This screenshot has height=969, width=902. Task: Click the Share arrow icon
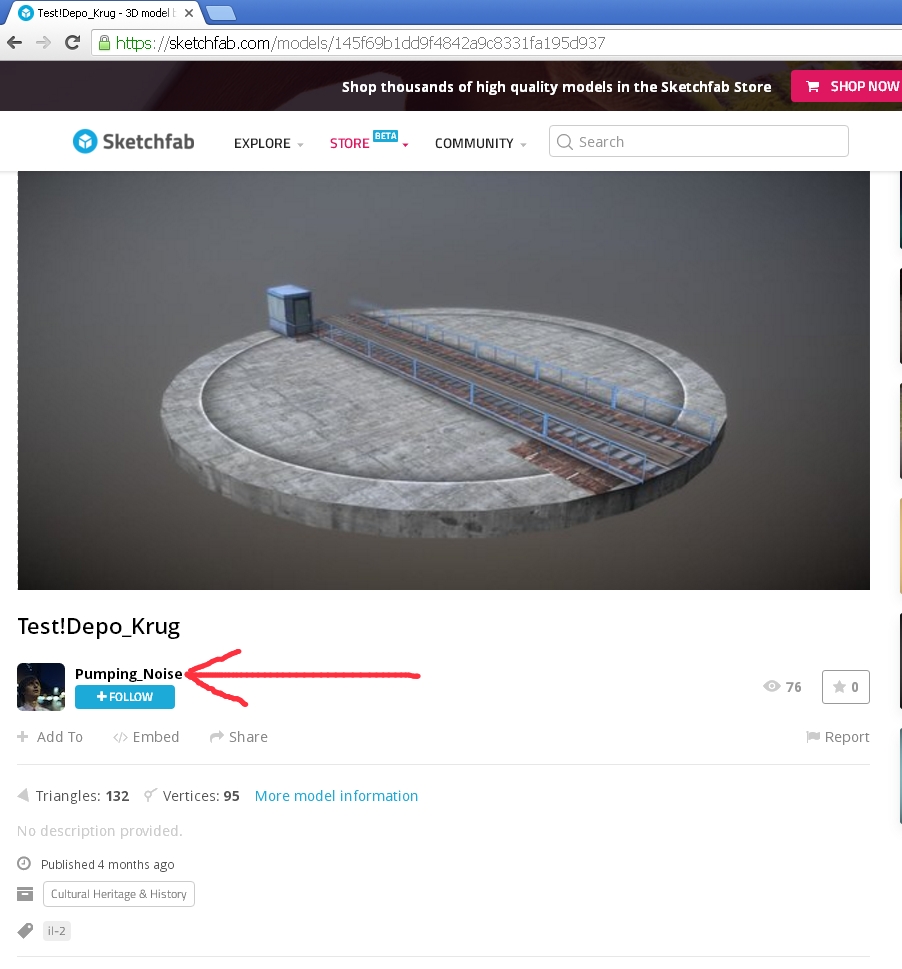[x=217, y=737]
